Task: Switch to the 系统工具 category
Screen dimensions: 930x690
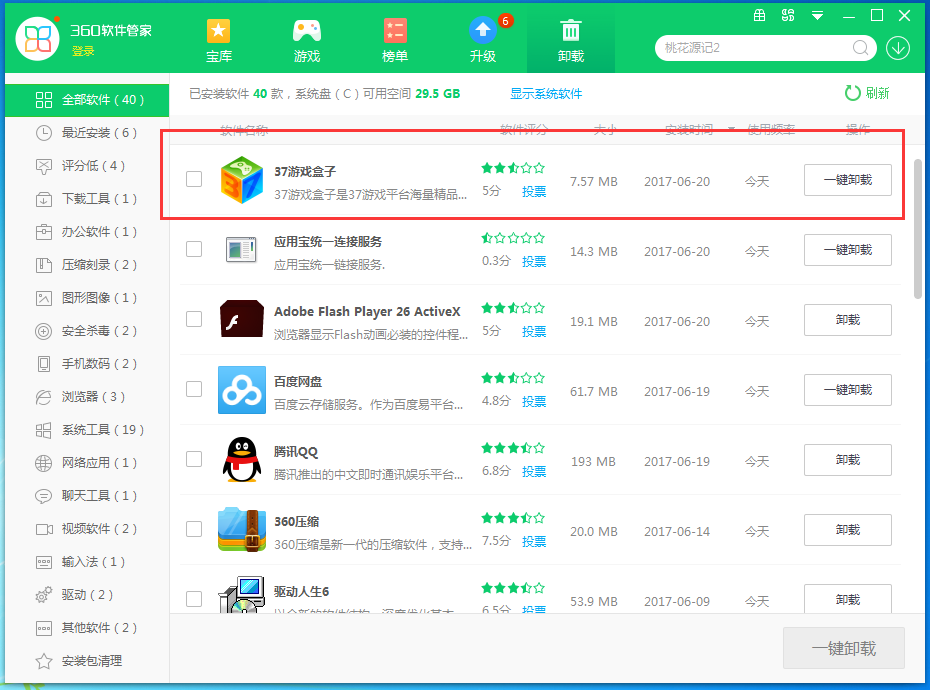Action: (88, 429)
